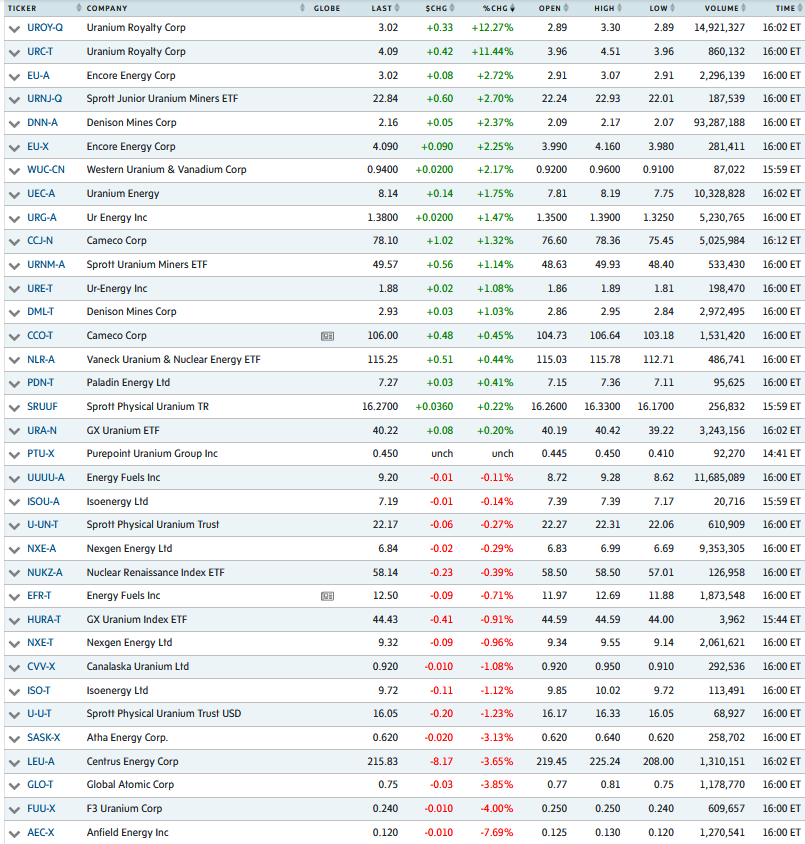The width and height of the screenshot is (805, 844).
Task: Click the VOLUME column header label
Action: click(x=722, y=8)
